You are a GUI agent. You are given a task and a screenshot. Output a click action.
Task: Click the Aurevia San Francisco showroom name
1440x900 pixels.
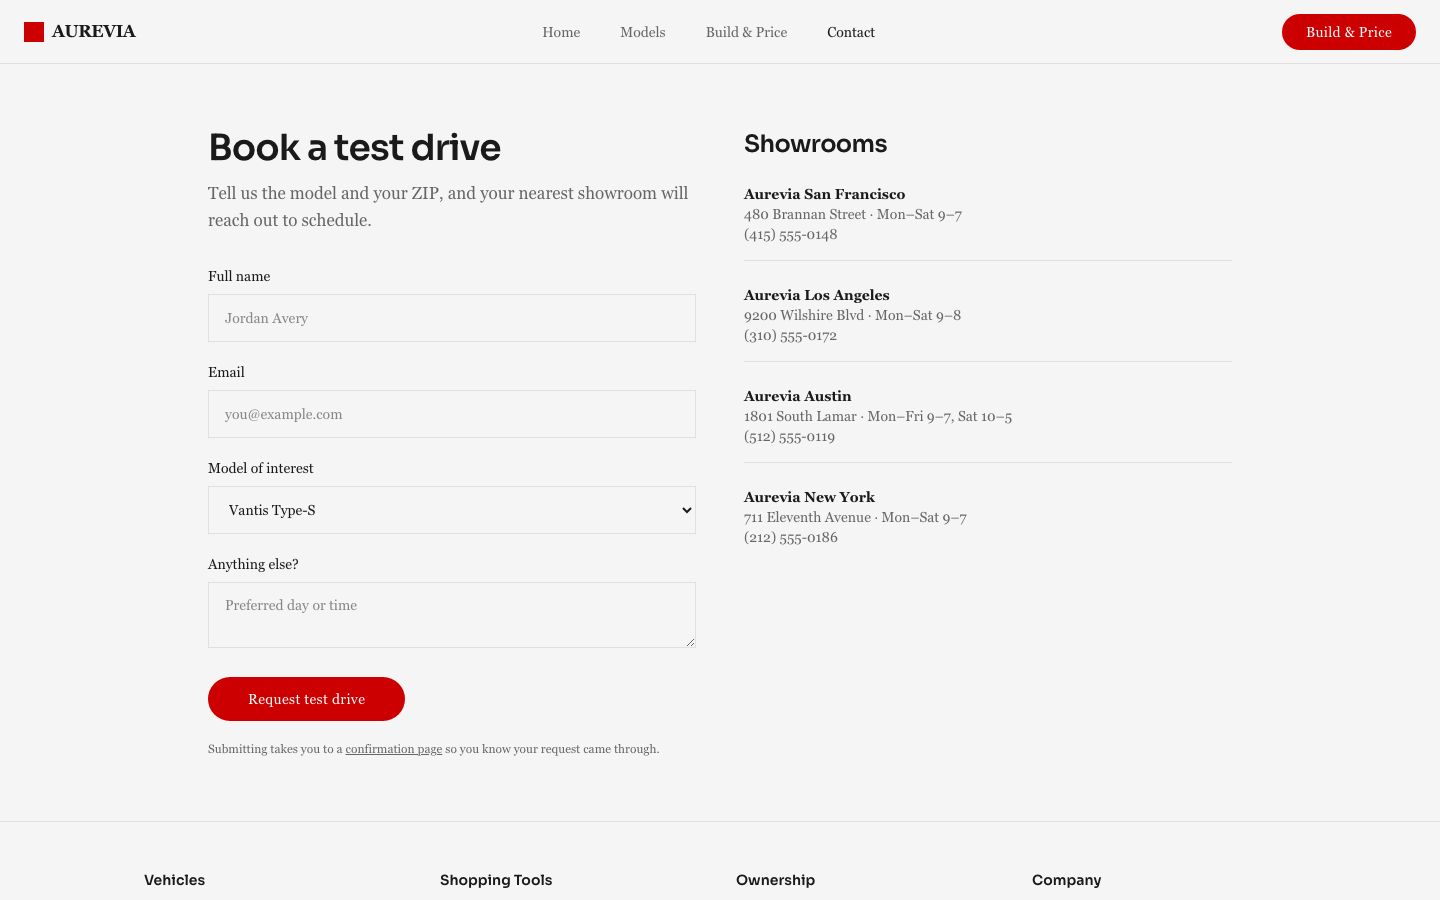(x=824, y=194)
